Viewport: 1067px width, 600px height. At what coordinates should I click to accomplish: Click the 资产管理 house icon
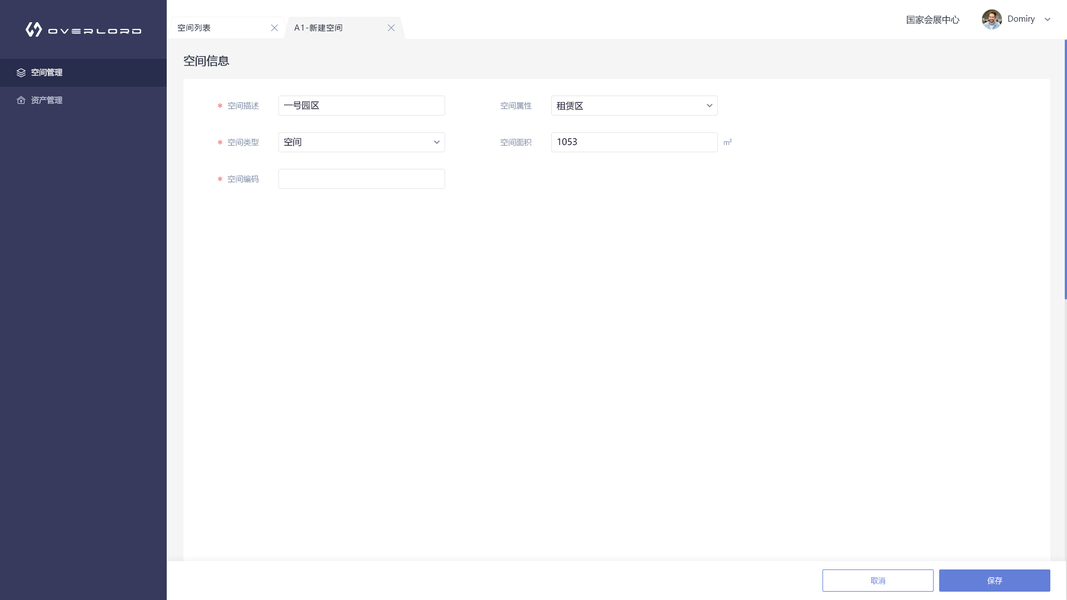[x=21, y=100]
